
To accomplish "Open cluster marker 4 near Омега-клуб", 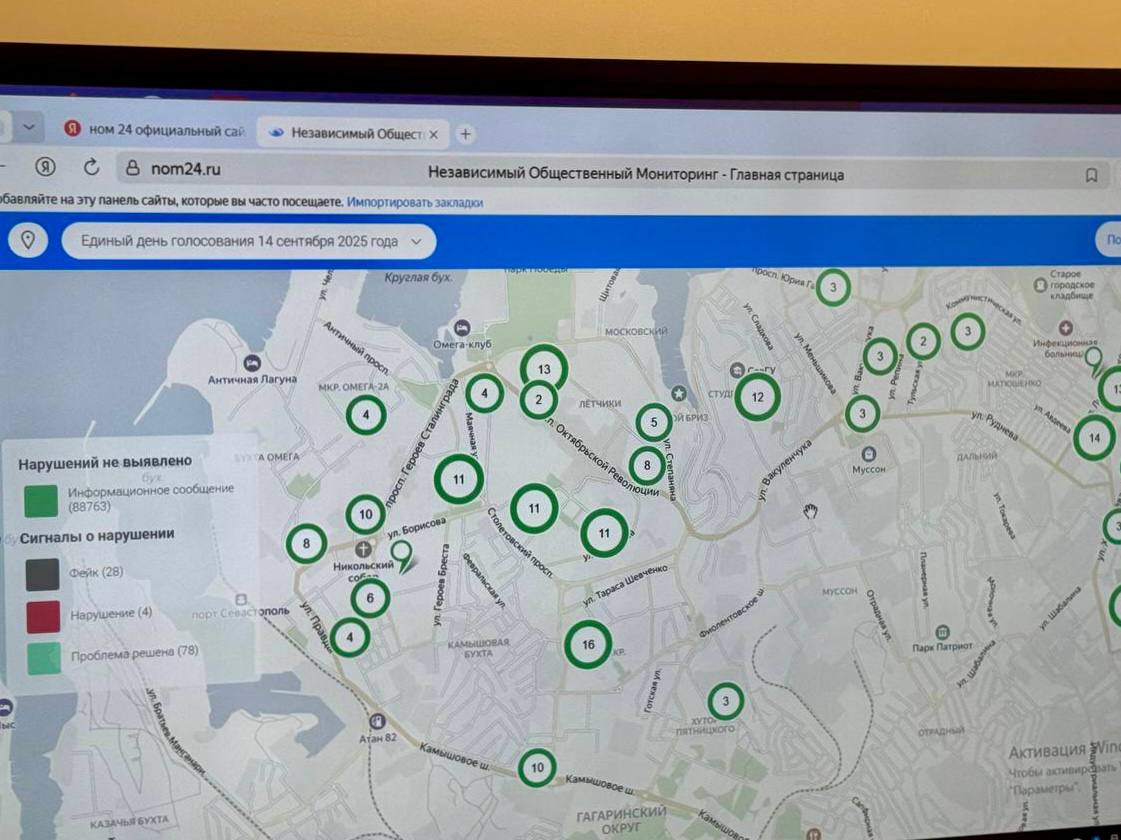I will point(484,393).
